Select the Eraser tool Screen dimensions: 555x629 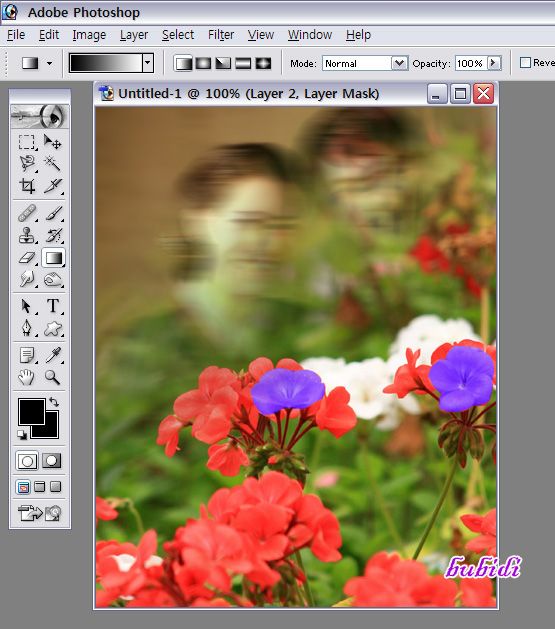tap(27, 258)
